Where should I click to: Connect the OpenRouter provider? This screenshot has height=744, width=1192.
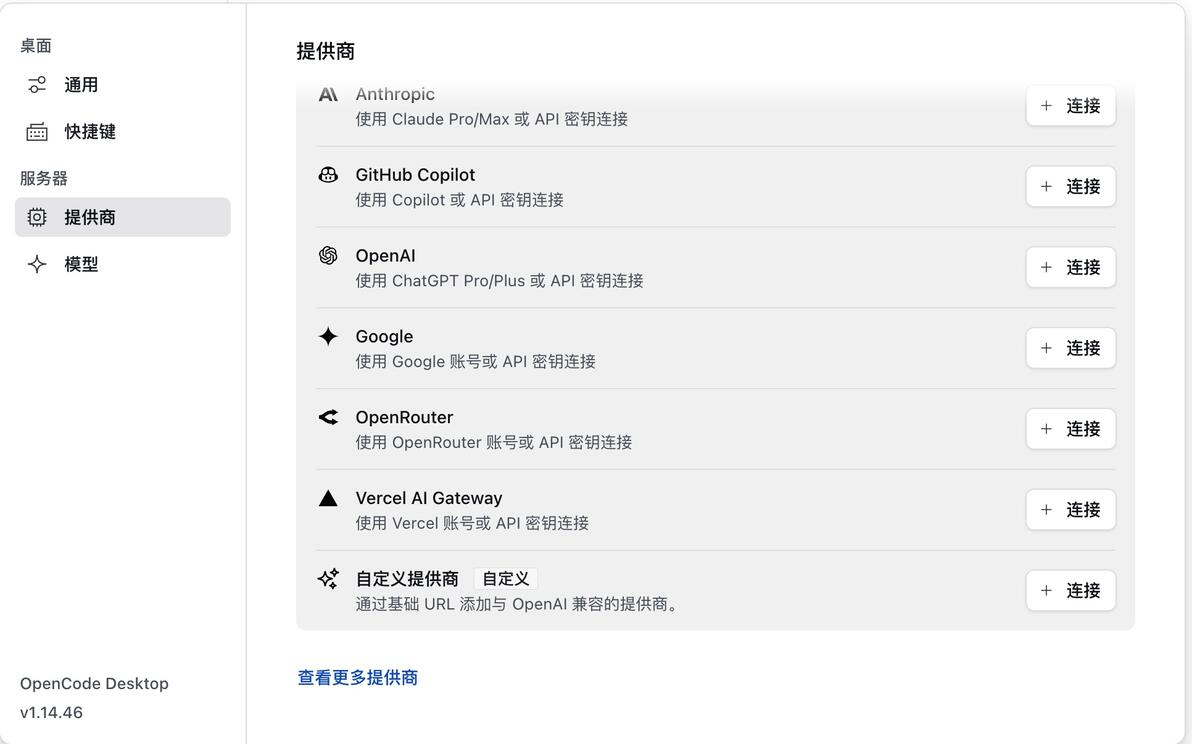1070,429
